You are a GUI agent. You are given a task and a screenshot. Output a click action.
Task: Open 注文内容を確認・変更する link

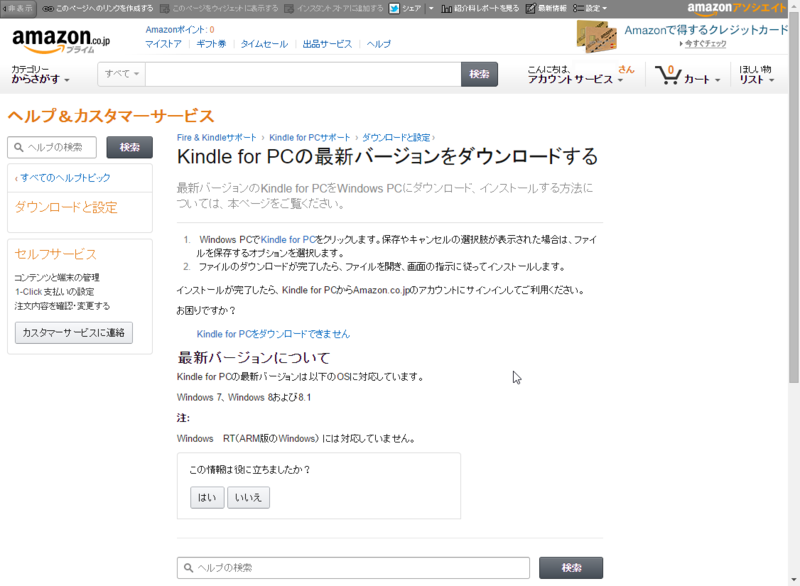point(62,306)
